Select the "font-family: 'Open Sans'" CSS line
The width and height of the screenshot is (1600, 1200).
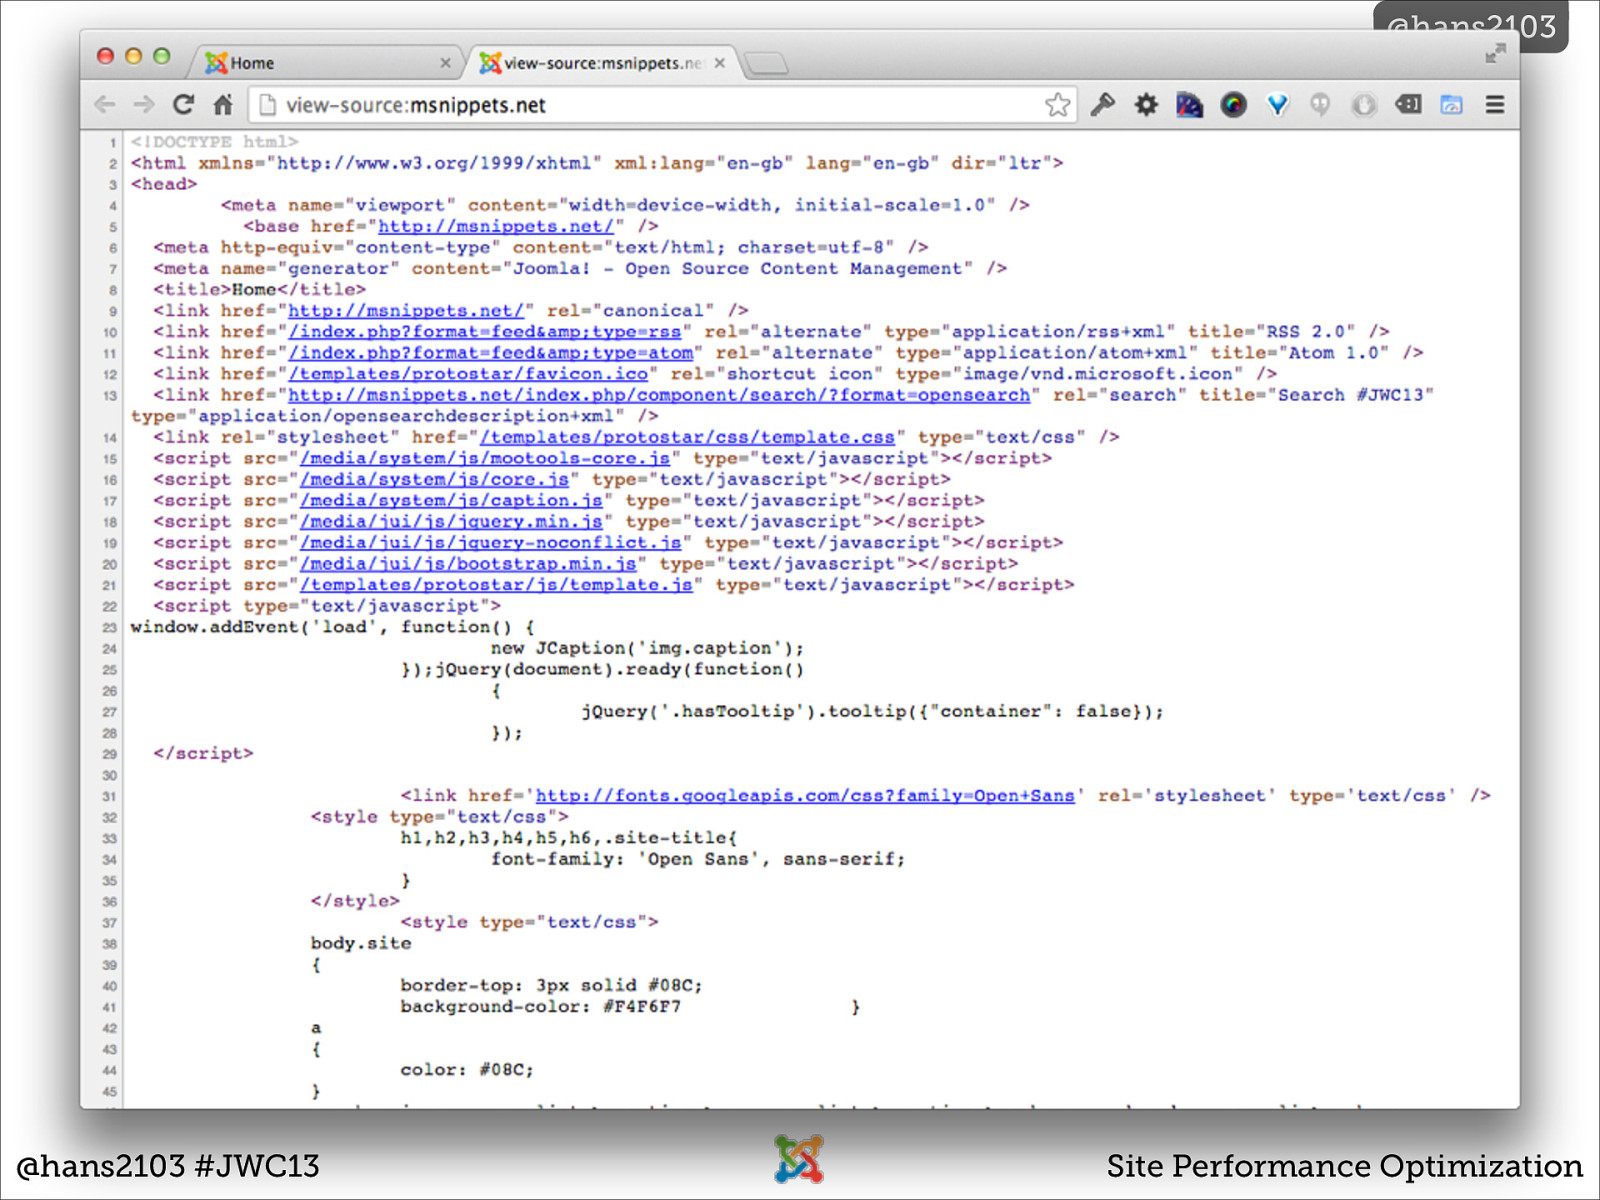(698, 859)
